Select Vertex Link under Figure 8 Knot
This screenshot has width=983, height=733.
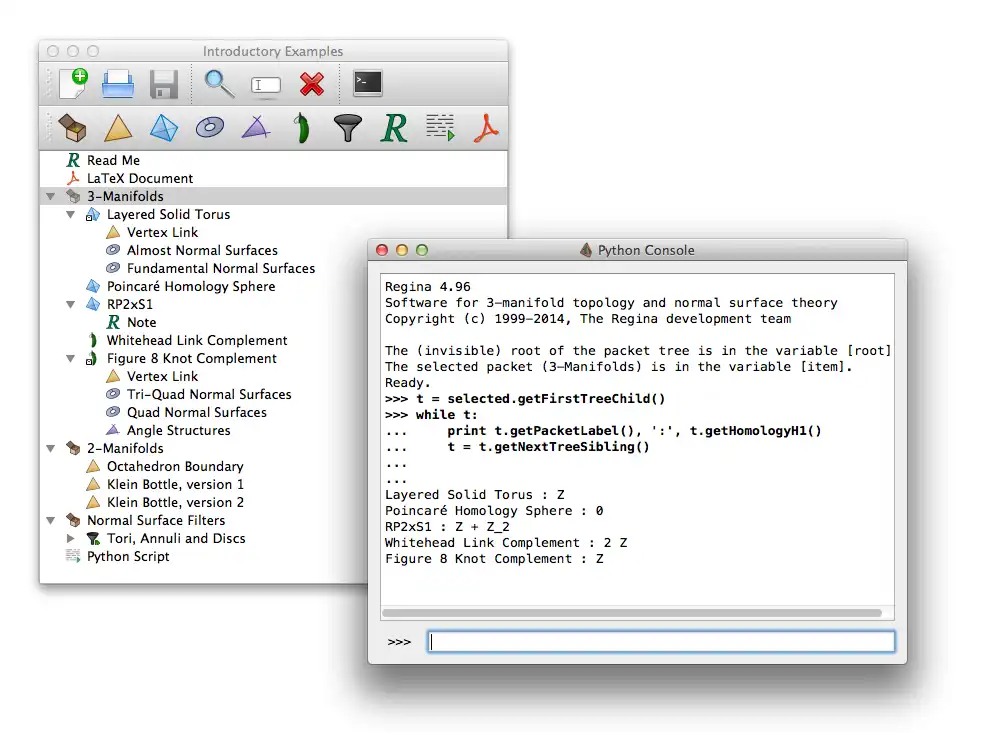pos(162,376)
